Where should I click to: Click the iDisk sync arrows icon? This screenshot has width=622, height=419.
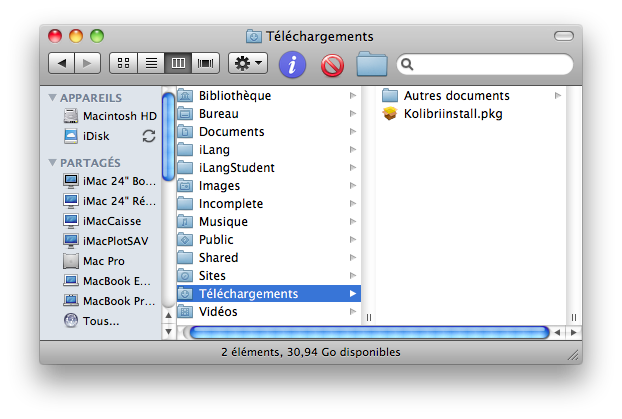(149, 136)
